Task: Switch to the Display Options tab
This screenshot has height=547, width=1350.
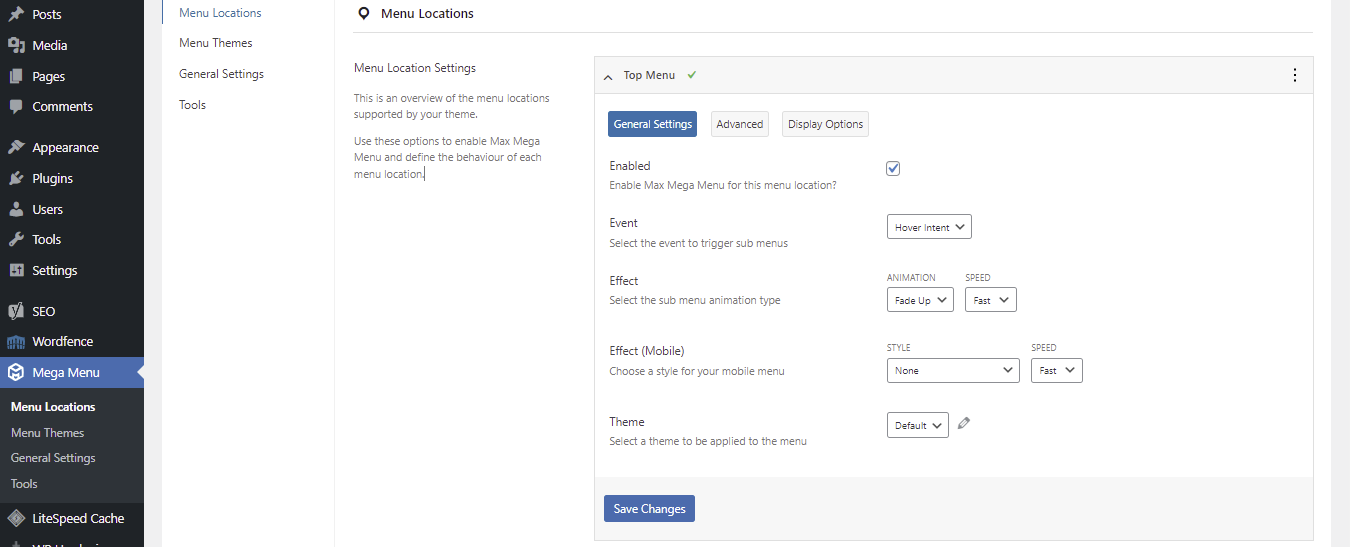Action: coord(825,124)
